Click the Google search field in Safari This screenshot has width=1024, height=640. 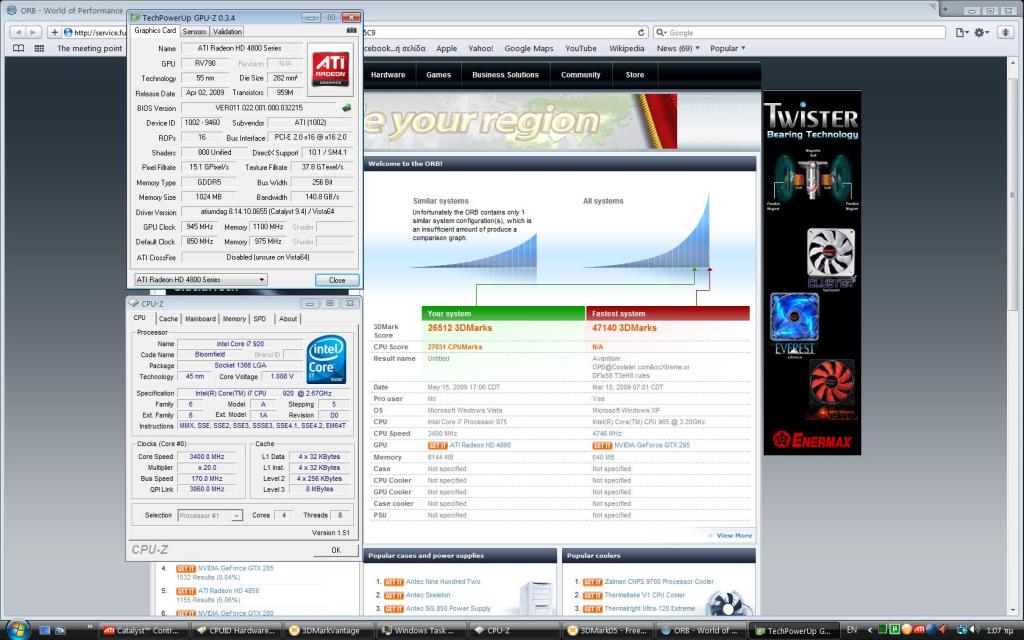(x=799, y=33)
